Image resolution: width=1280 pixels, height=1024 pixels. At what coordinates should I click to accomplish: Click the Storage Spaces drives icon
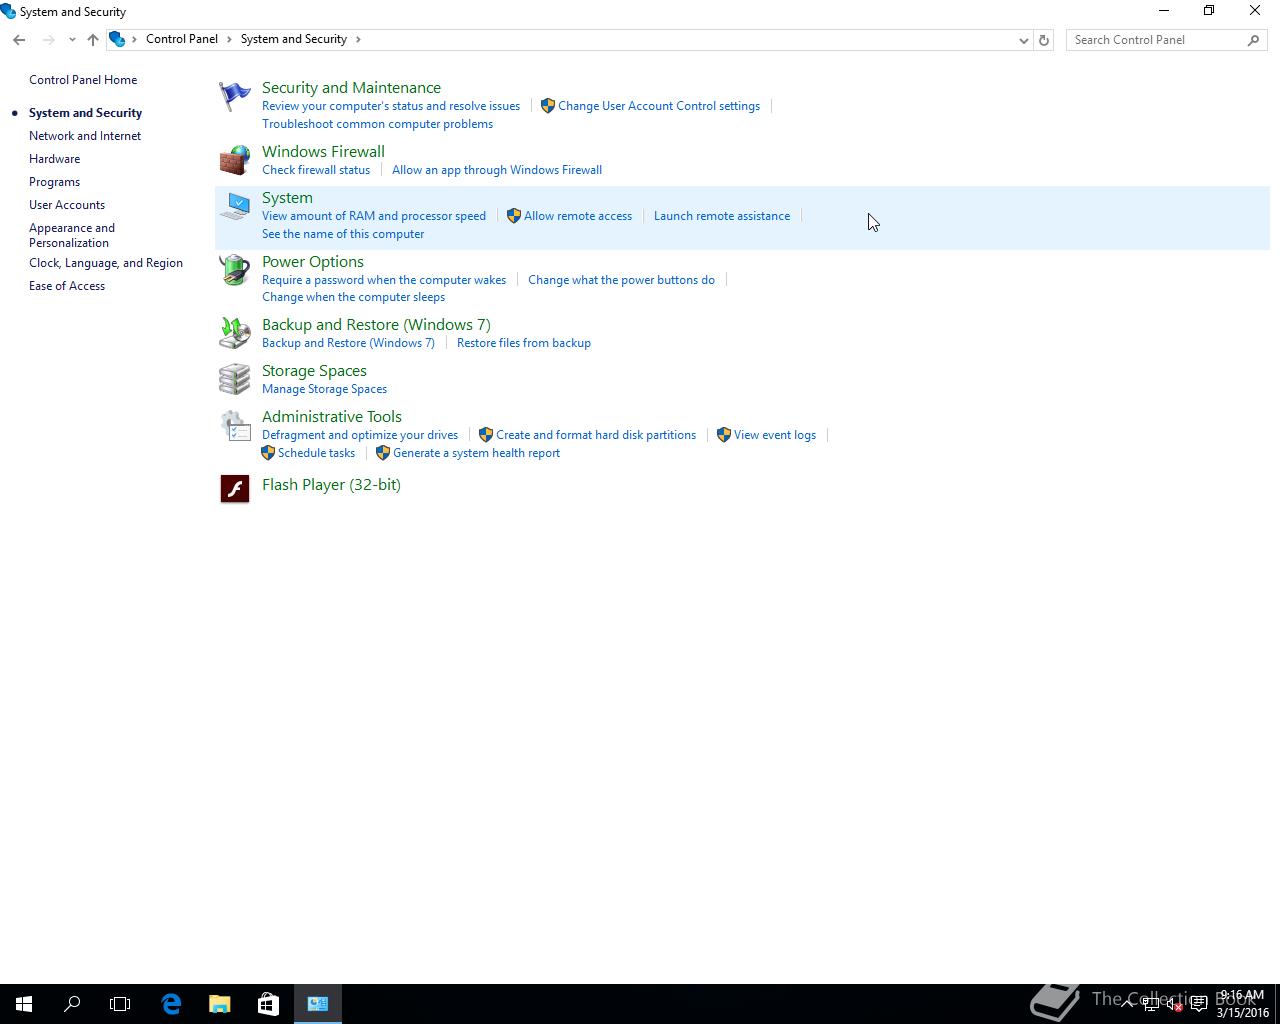[235, 379]
